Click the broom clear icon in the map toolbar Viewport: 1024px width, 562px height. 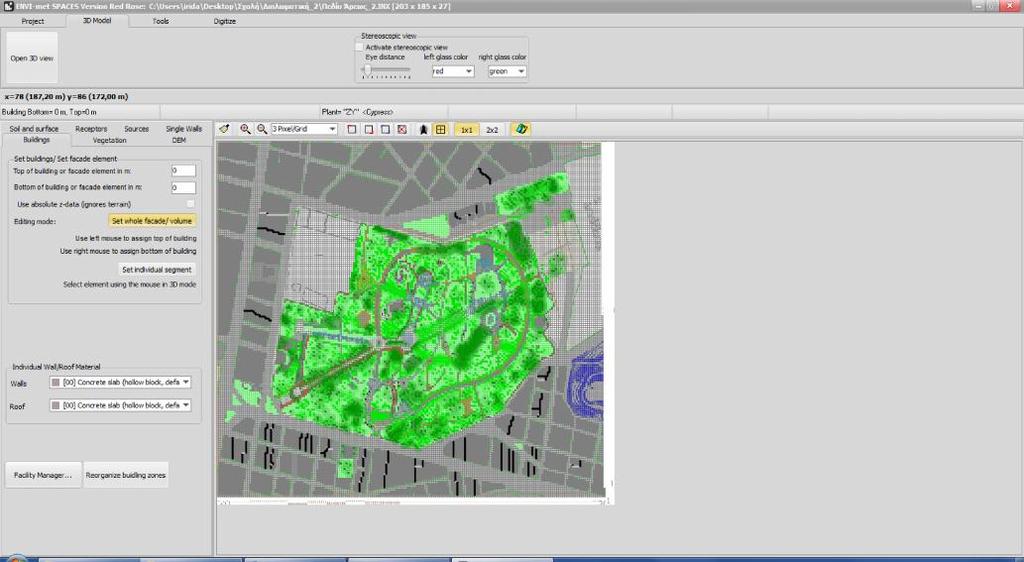(224, 129)
